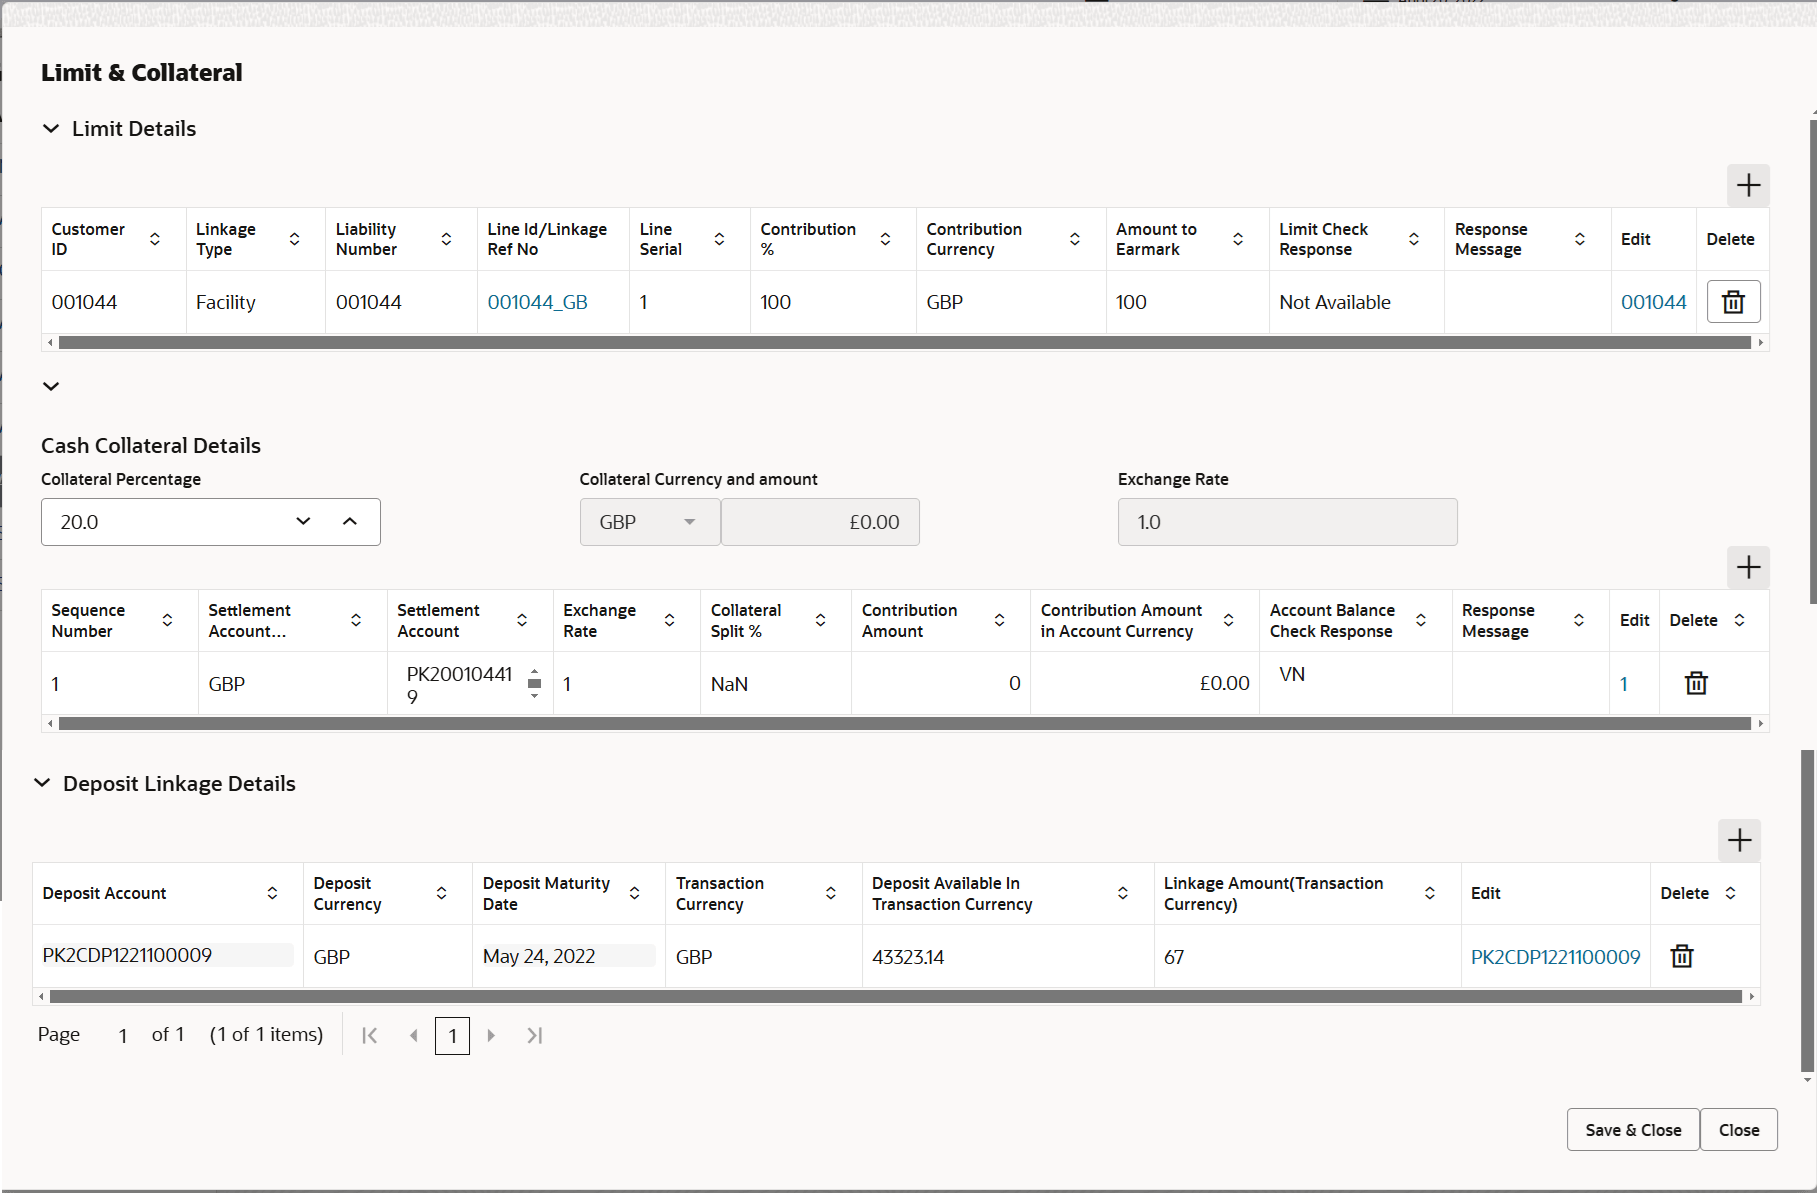Collapse the Limit Details section
Image resolution: width=1817 pixels, height=1193 pixels.
click(51, 128)
